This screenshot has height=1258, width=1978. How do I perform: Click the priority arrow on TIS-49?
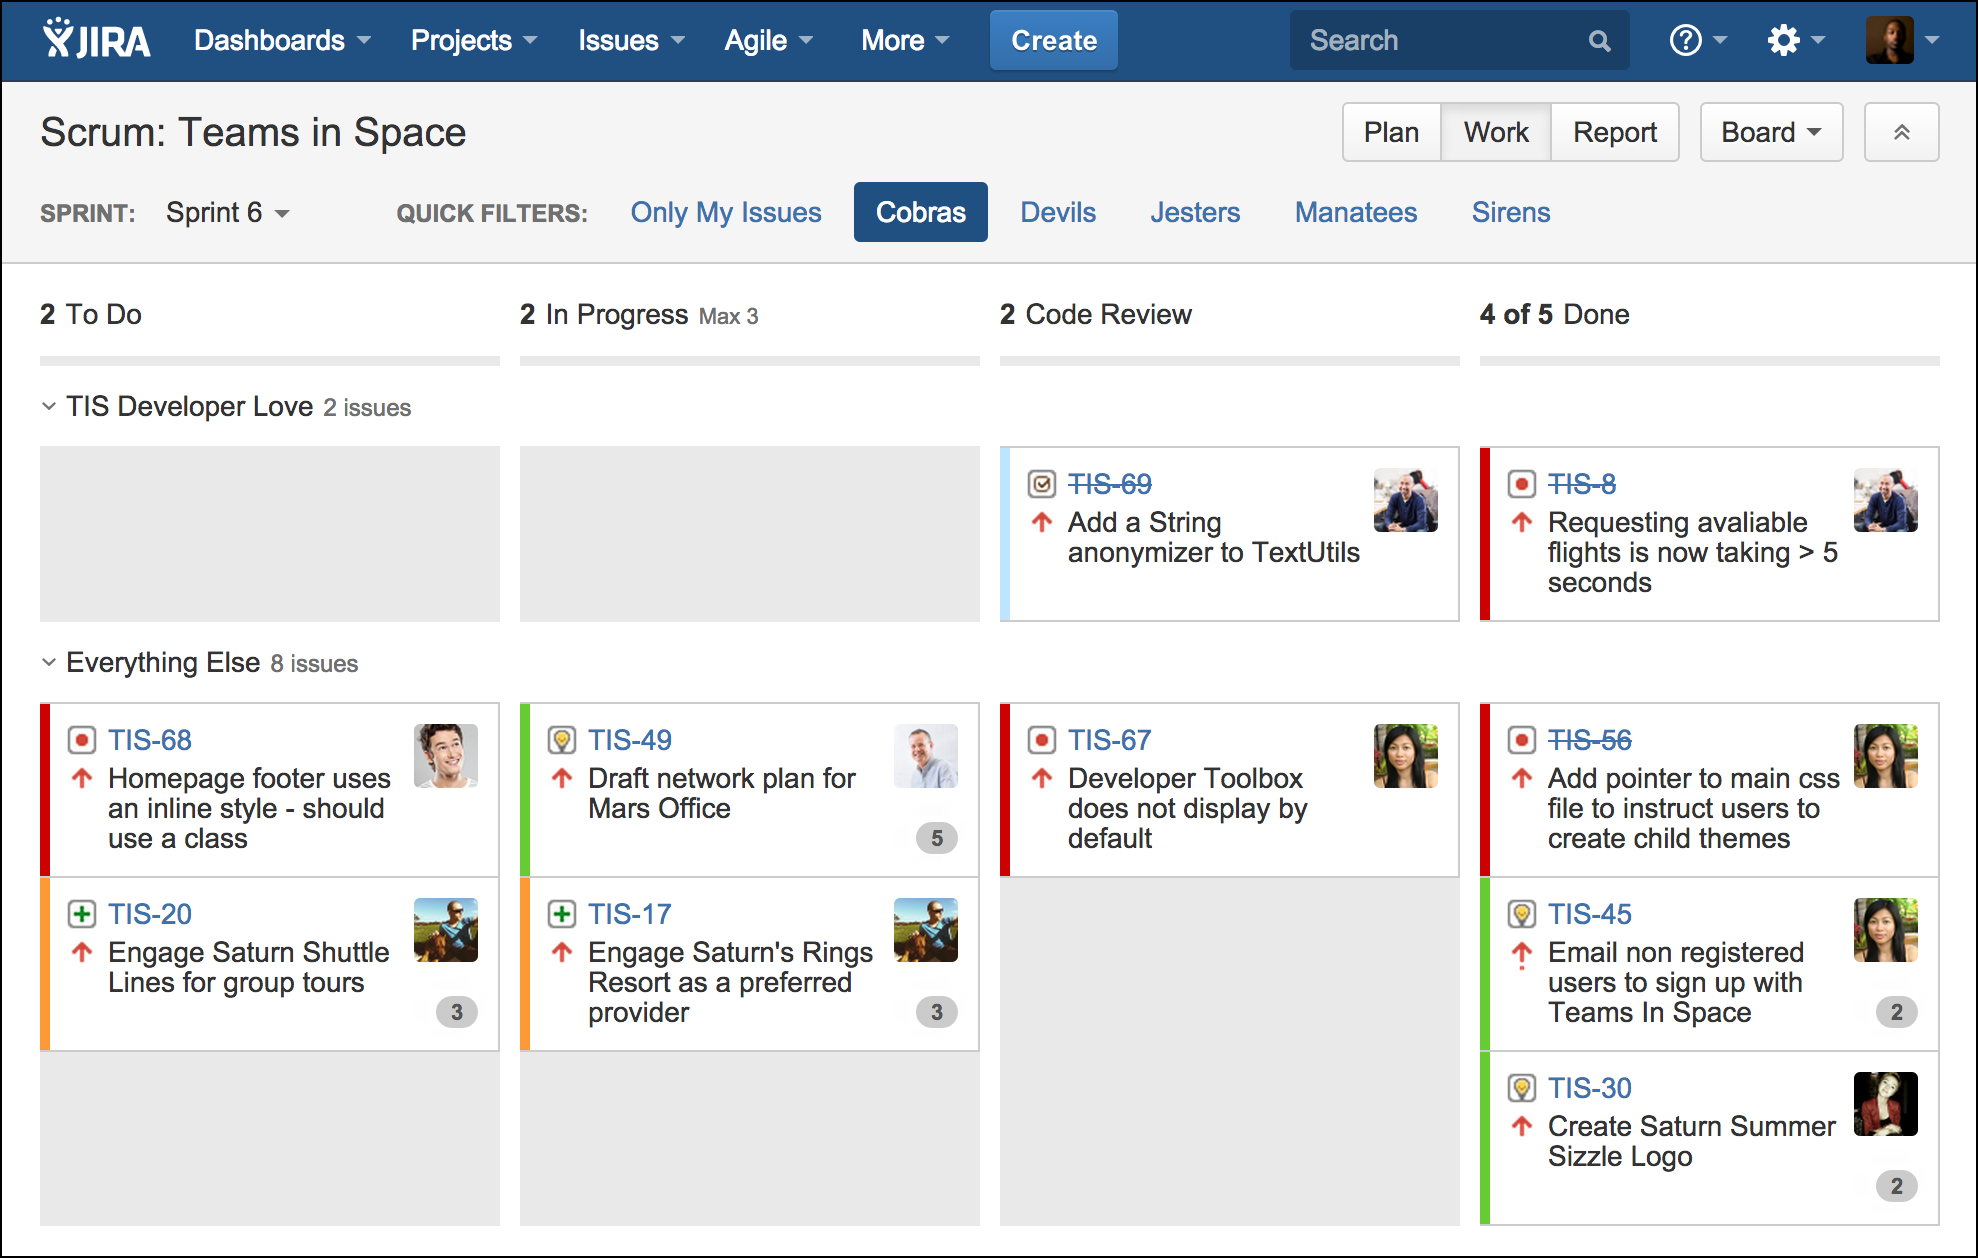[562, 778]
